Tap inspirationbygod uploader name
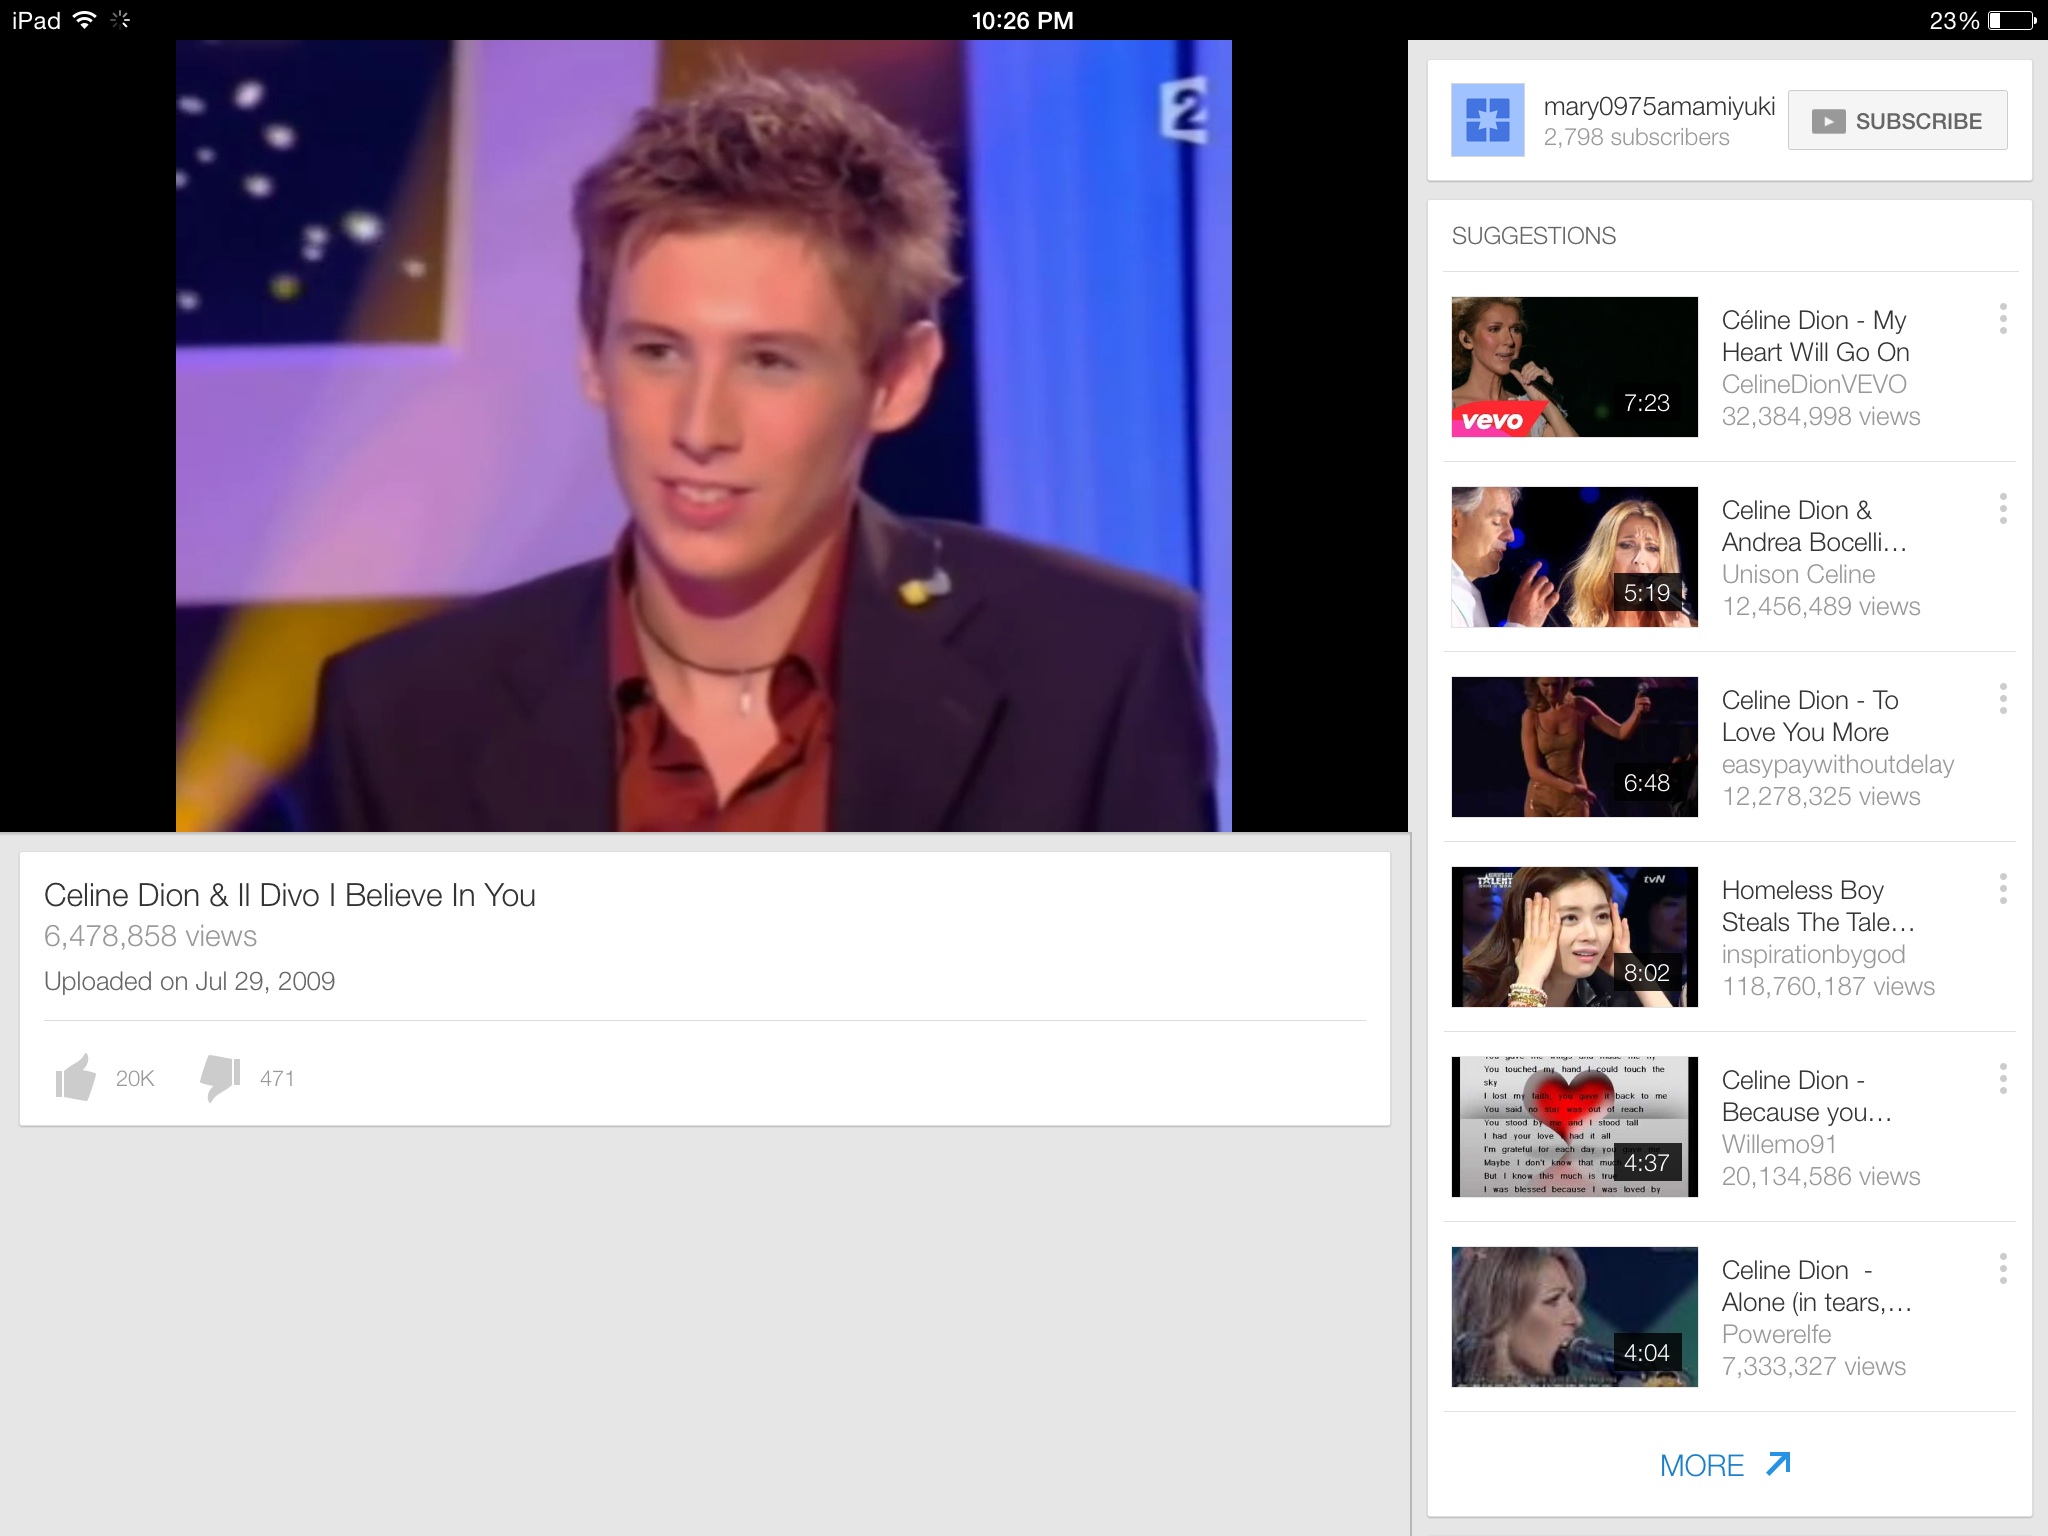This screenshot has width=2048, height=1536. (1813, 954)
